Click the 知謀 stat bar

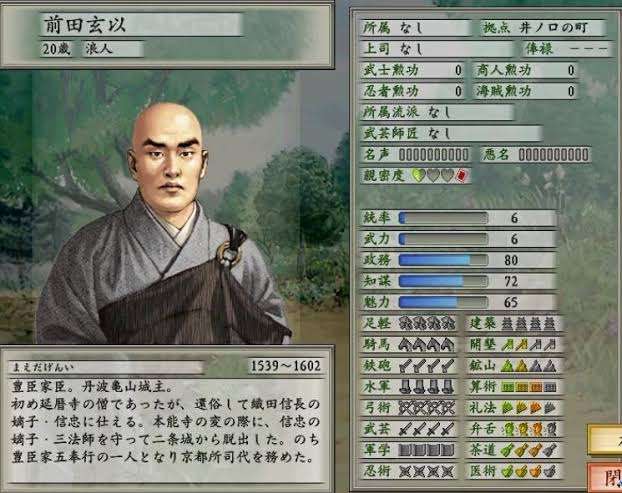pos(443,281)
